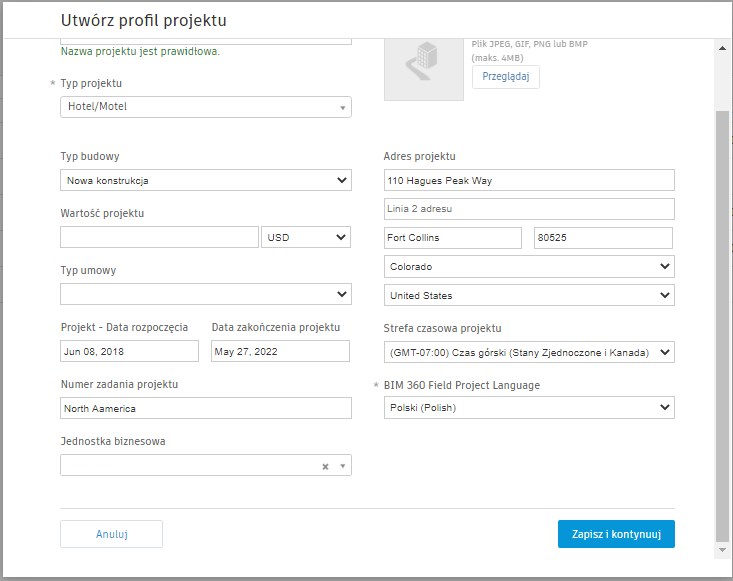Click into the Wartość projektu field
This screenshot has width=733, height=581.
point(159,237)
